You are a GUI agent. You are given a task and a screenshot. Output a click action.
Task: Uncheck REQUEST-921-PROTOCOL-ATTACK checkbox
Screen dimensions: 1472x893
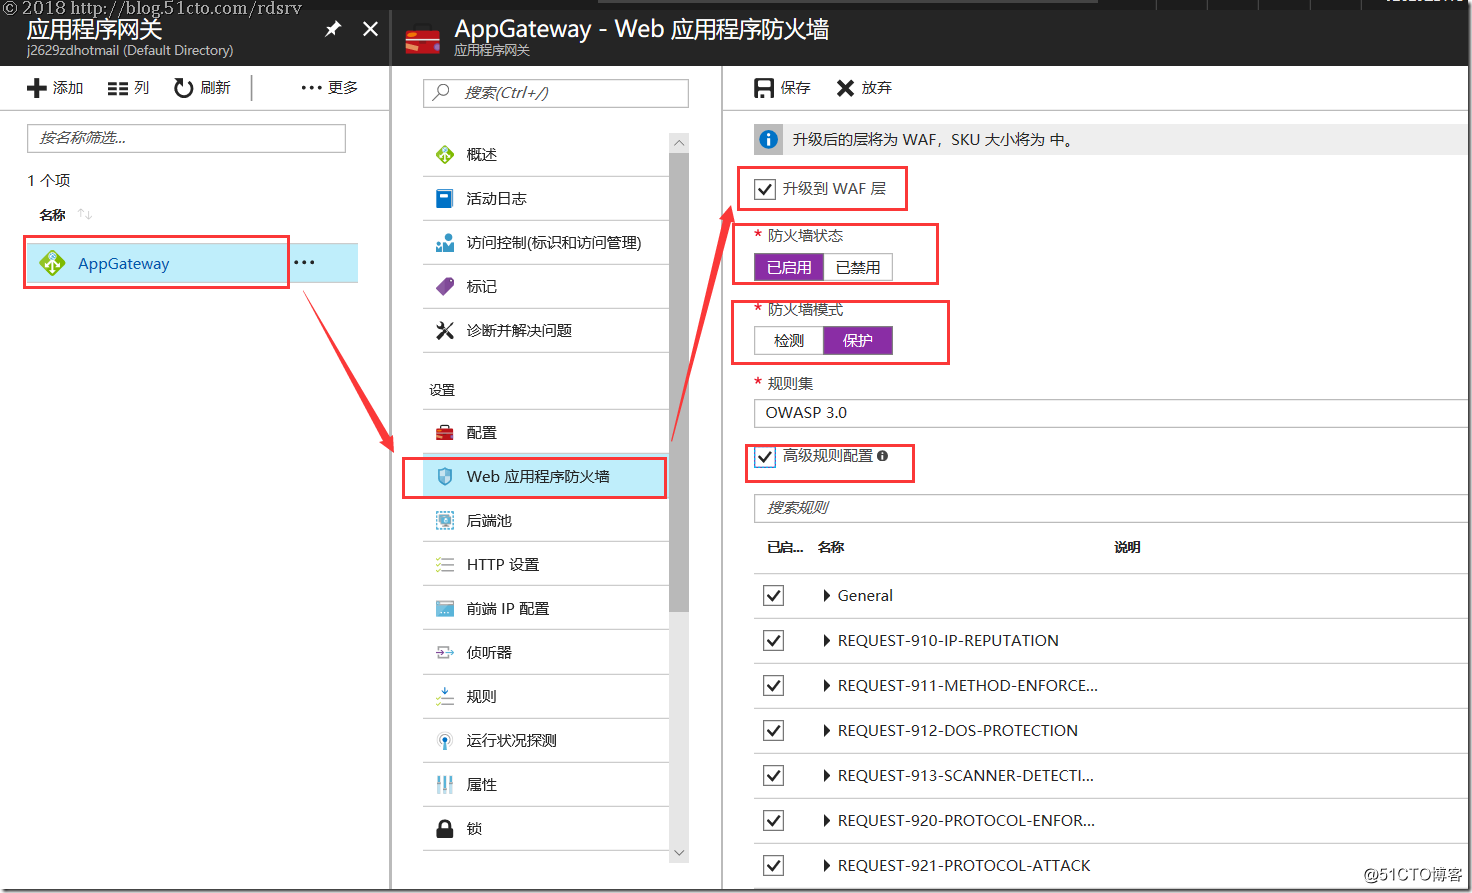click(773, 866)
